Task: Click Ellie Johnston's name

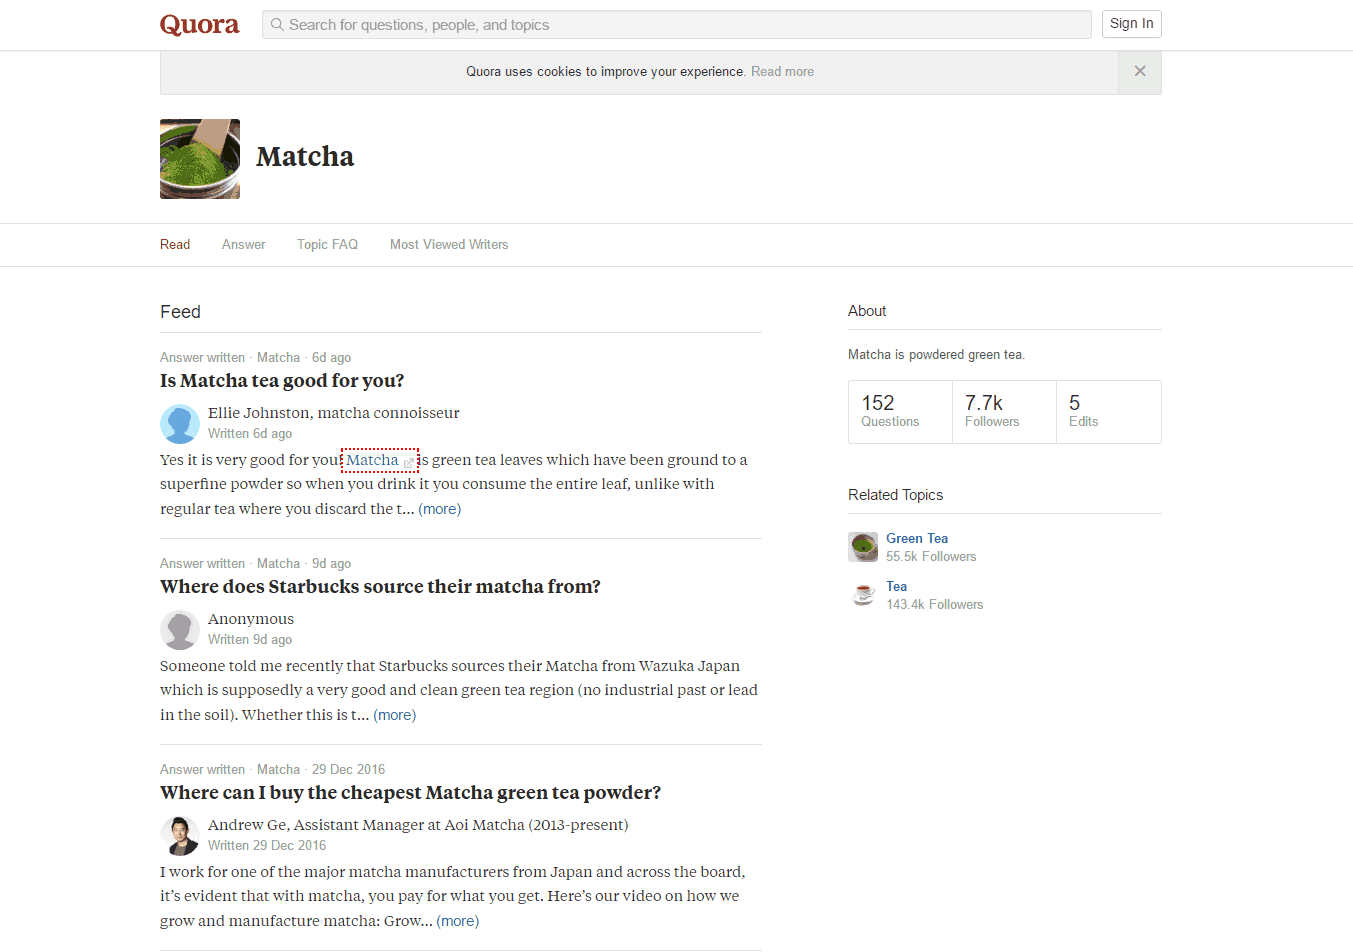Action: point(259,413)
